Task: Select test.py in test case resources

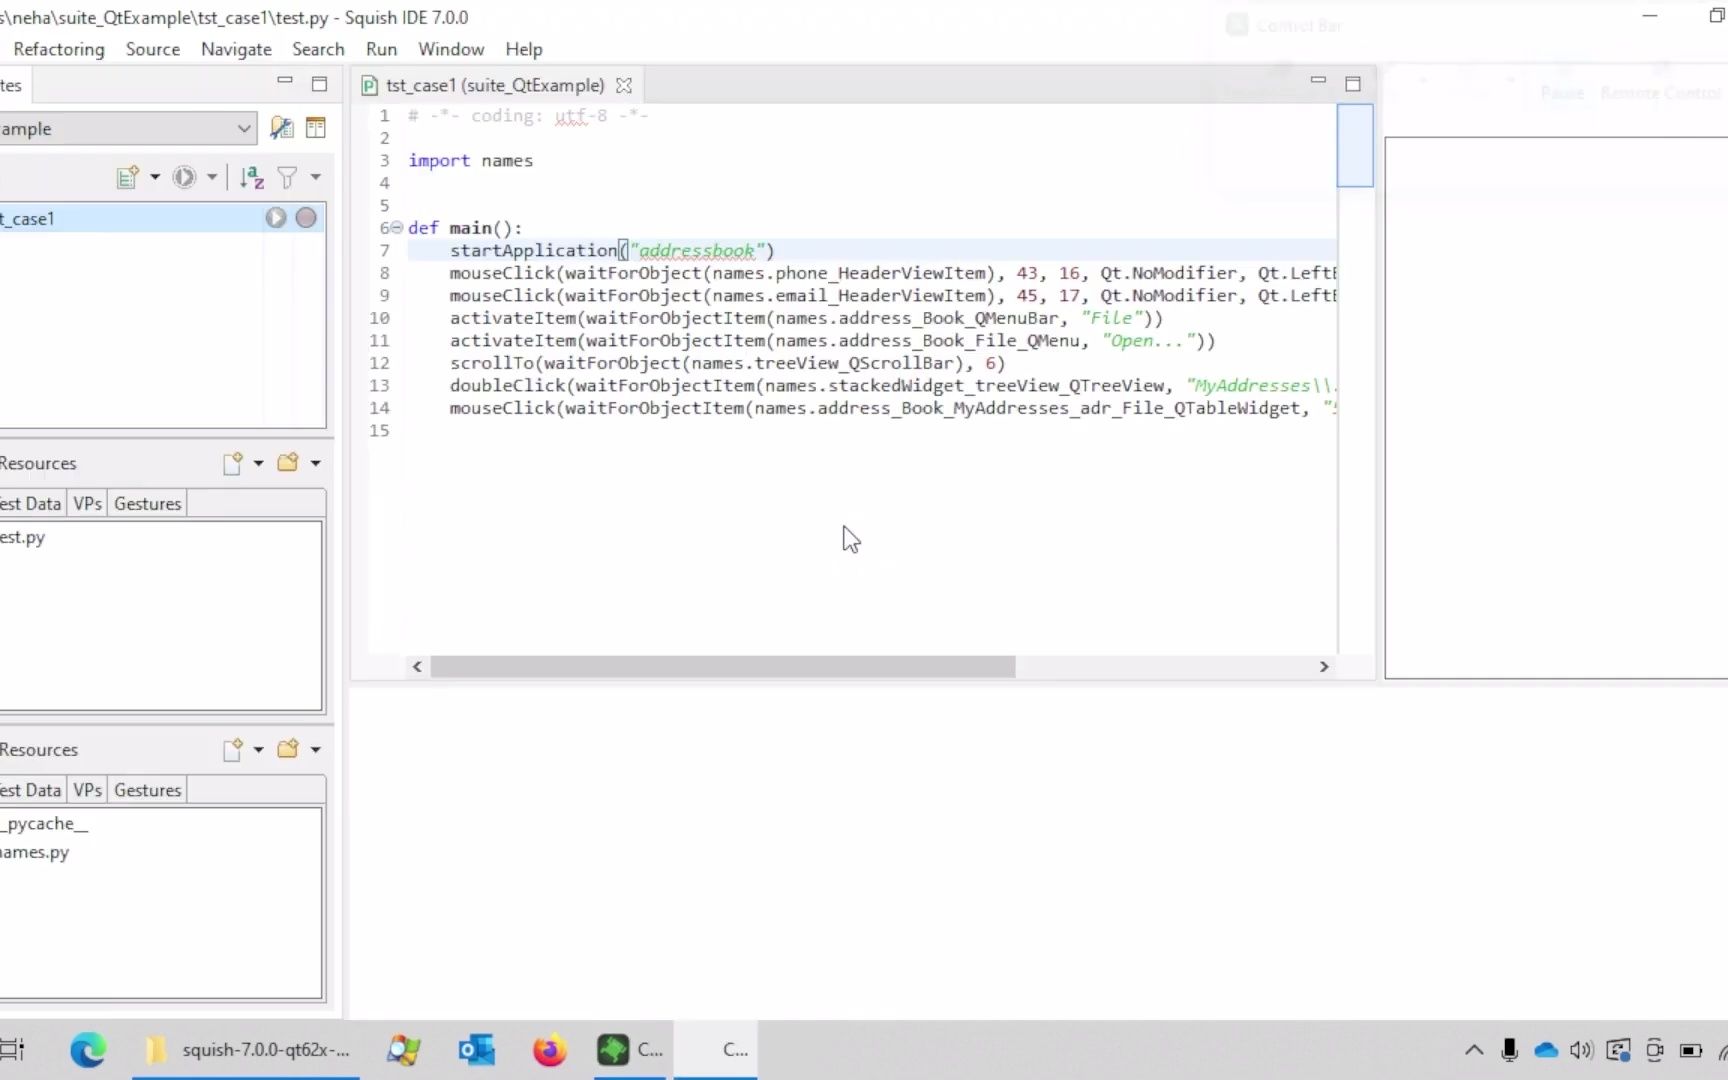Action: (23, 537)
